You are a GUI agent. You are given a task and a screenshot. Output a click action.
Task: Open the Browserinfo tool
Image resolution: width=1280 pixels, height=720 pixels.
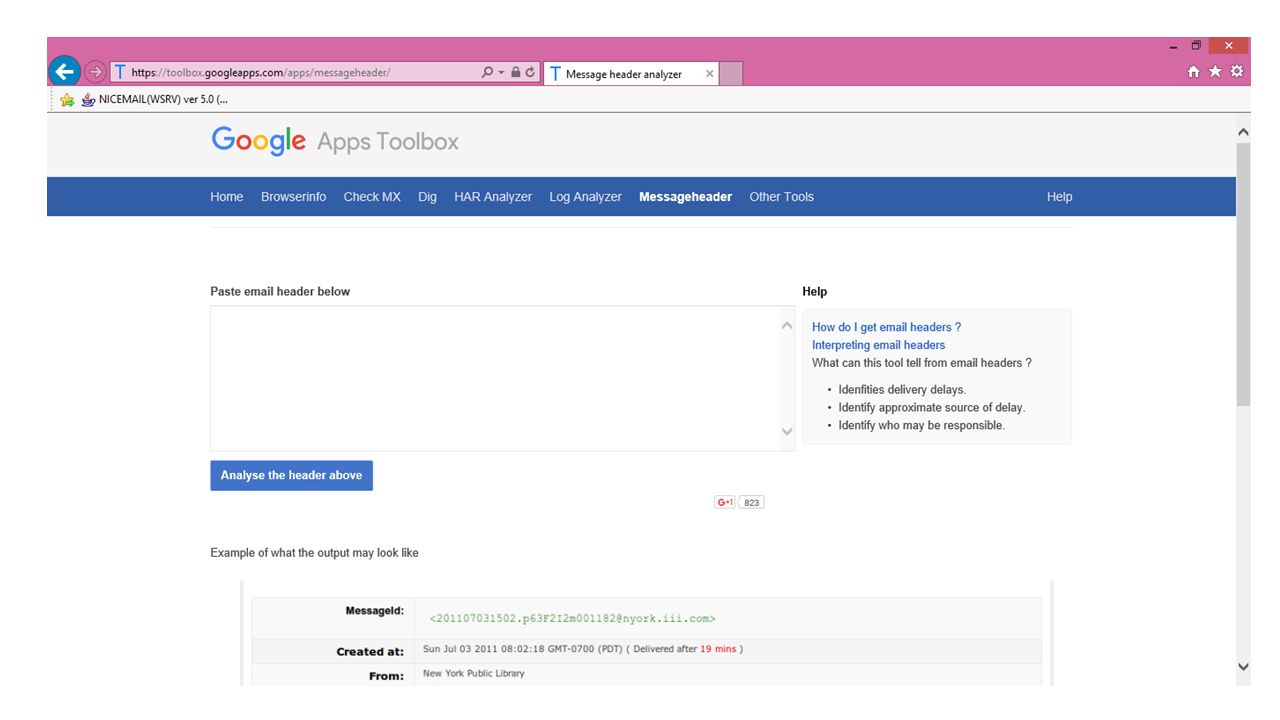pos(294,197)
